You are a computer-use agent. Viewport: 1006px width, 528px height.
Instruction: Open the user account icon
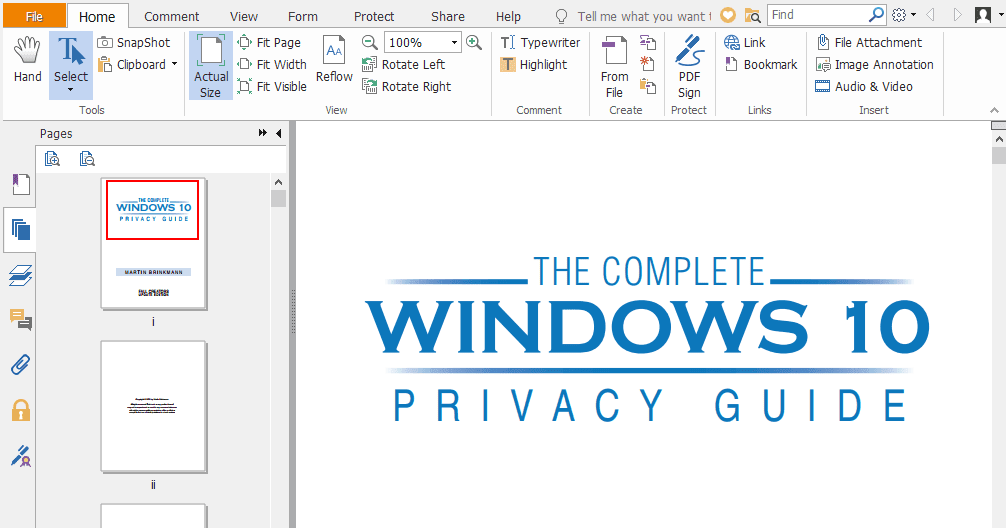[983, 15]
